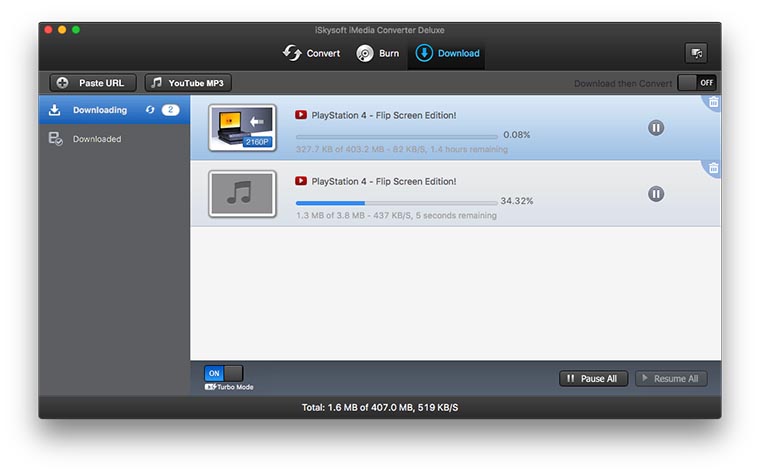Click the progress bar at 34.32%

pos(396,203)
